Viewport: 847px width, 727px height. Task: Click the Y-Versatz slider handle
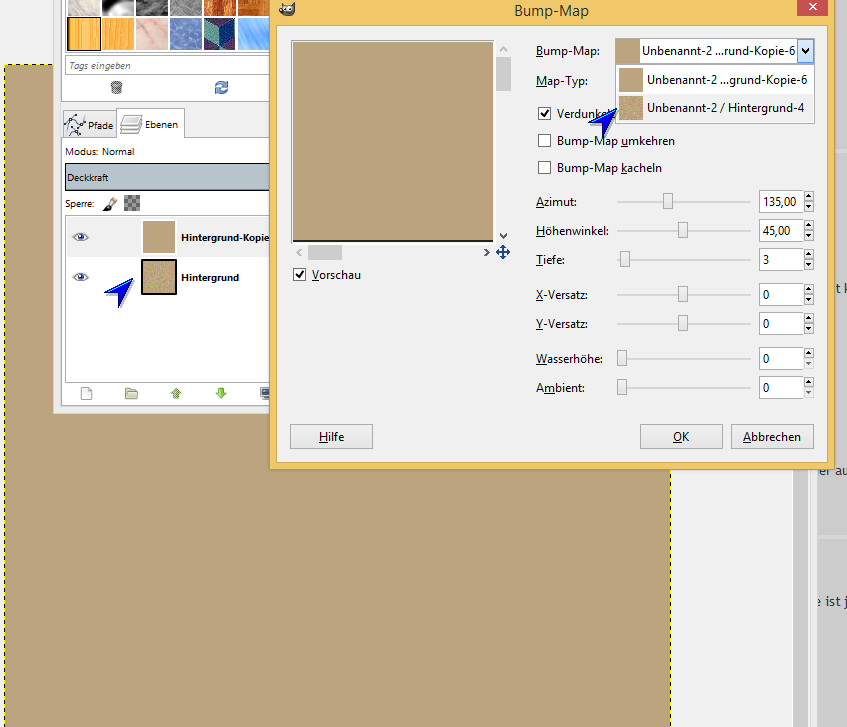coord(683,323)
